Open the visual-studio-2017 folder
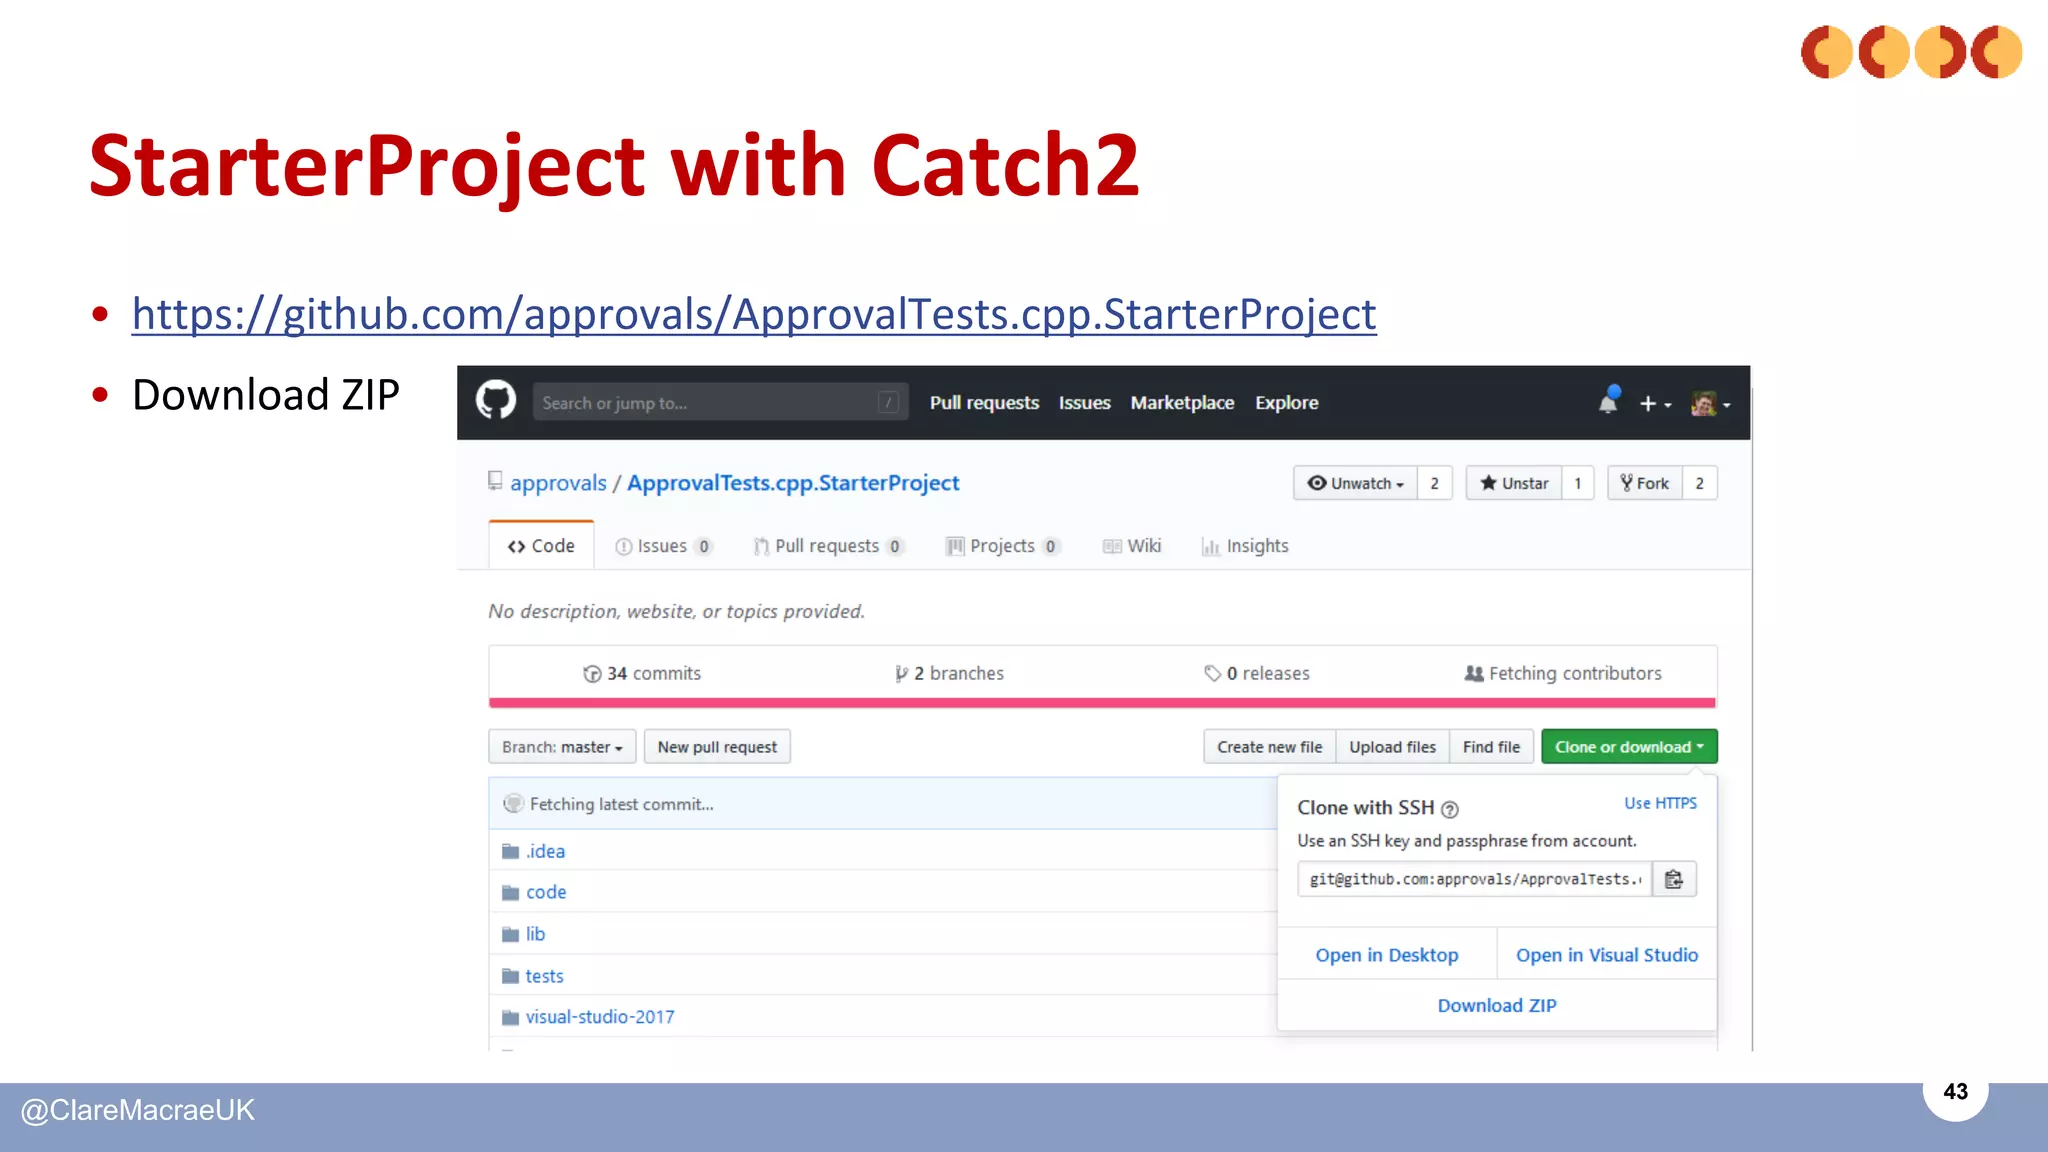The width and height of the screenshot is (2048, 1152). pyautogui.click(x=600, y=1017)
